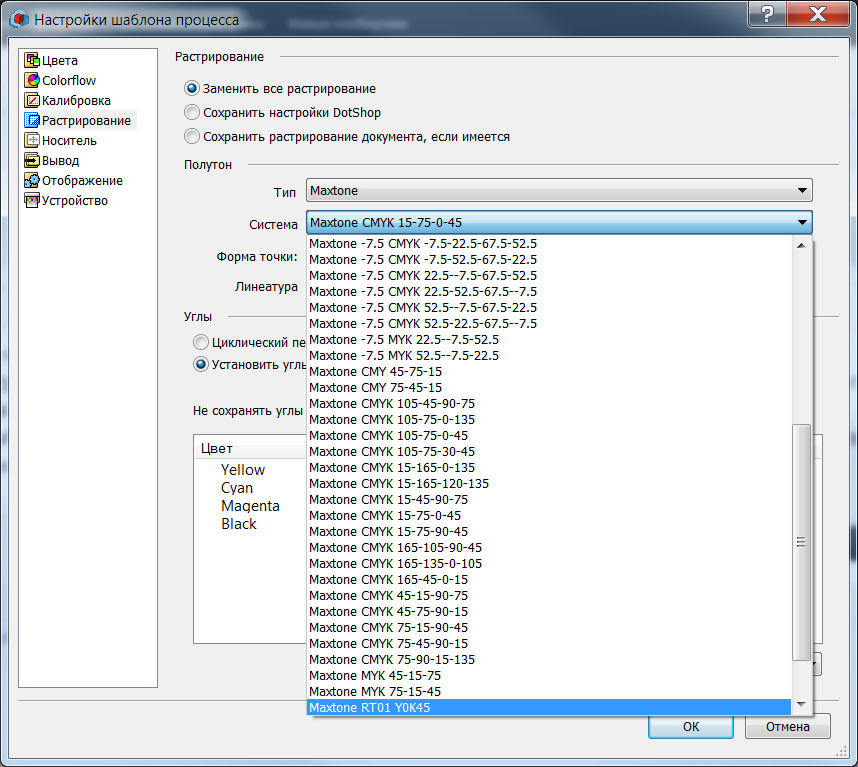Select the 'Циклический' angles radio button
858x767 pixels.
[x=201, y=342]
